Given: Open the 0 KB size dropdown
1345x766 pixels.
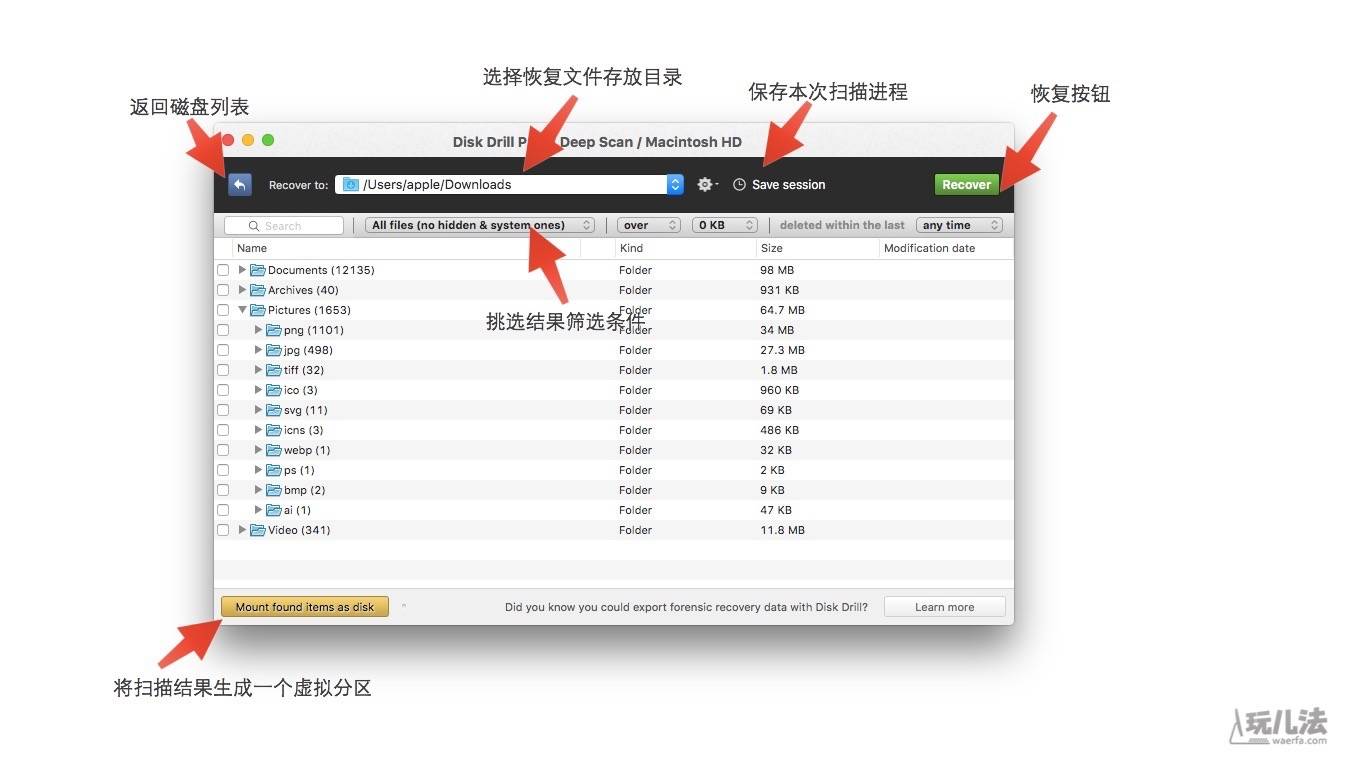Looking at the screenshot, I should click(725, 225).
